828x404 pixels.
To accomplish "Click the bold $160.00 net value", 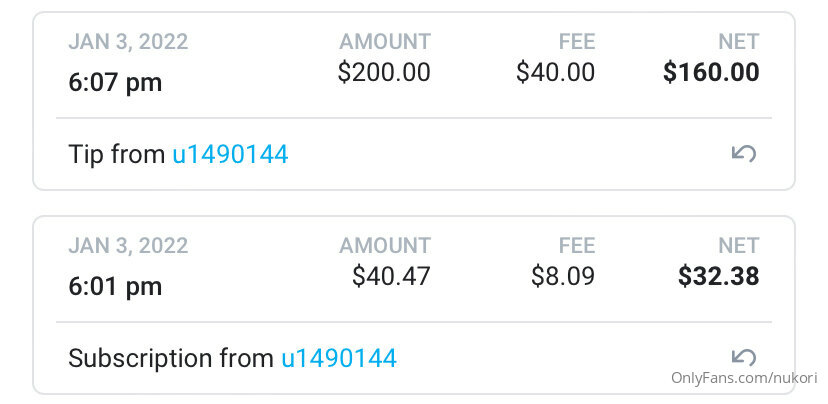I will (711, 72).
